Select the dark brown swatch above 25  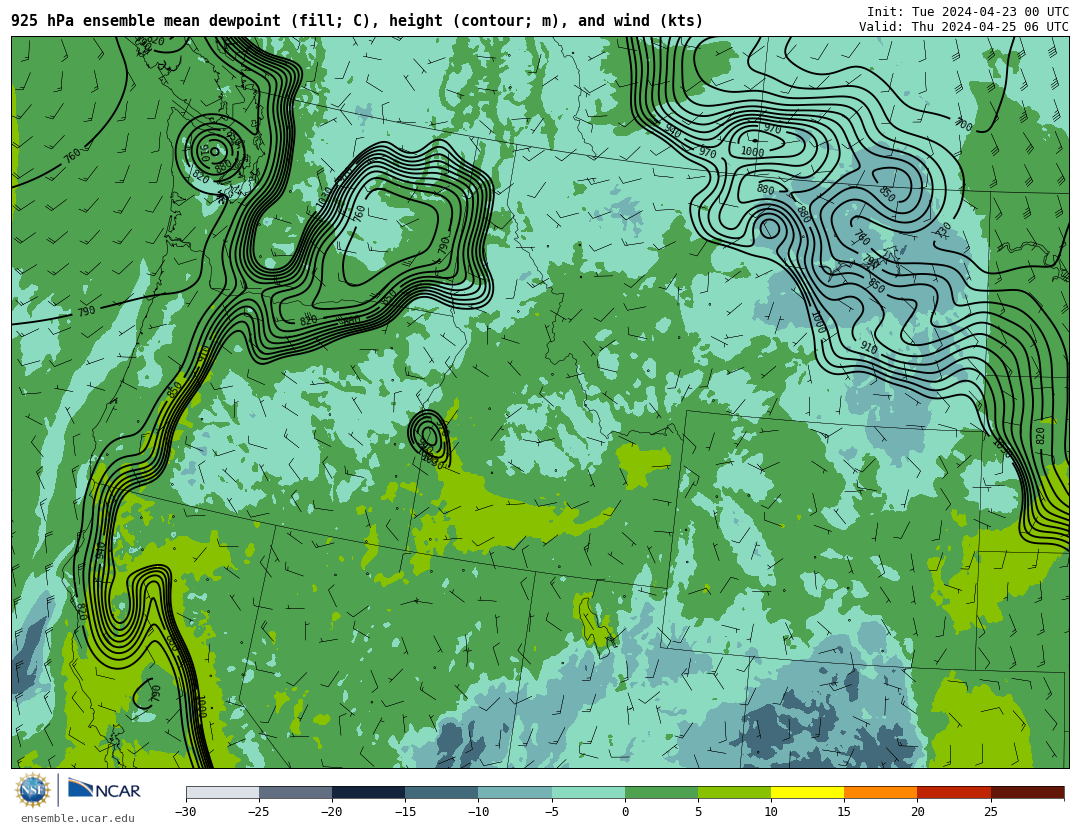[1028, 792]
